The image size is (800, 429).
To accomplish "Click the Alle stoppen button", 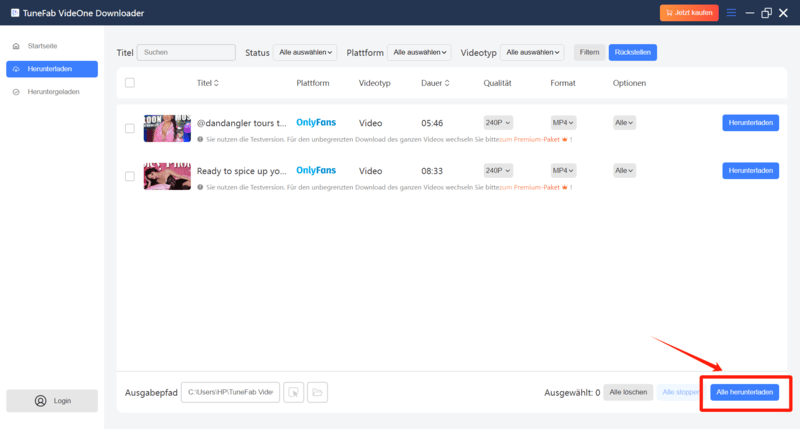I will tap(680, 392).
